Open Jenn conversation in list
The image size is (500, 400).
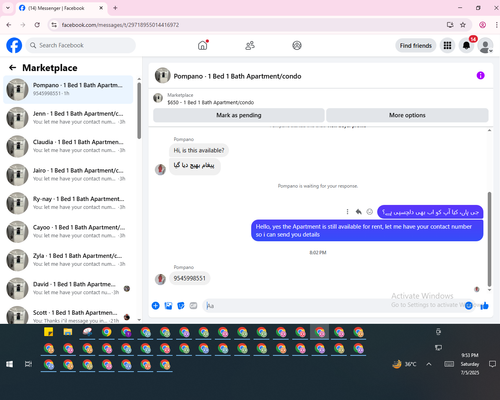coord(68,118)
